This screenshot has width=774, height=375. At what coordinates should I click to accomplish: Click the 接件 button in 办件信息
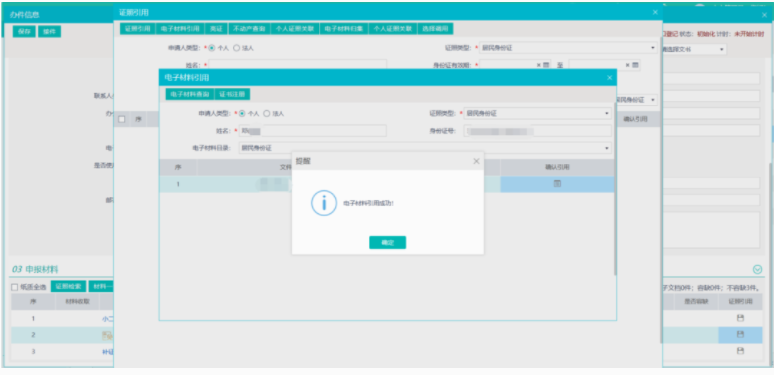pyautogui.click(x=49, y=31)
